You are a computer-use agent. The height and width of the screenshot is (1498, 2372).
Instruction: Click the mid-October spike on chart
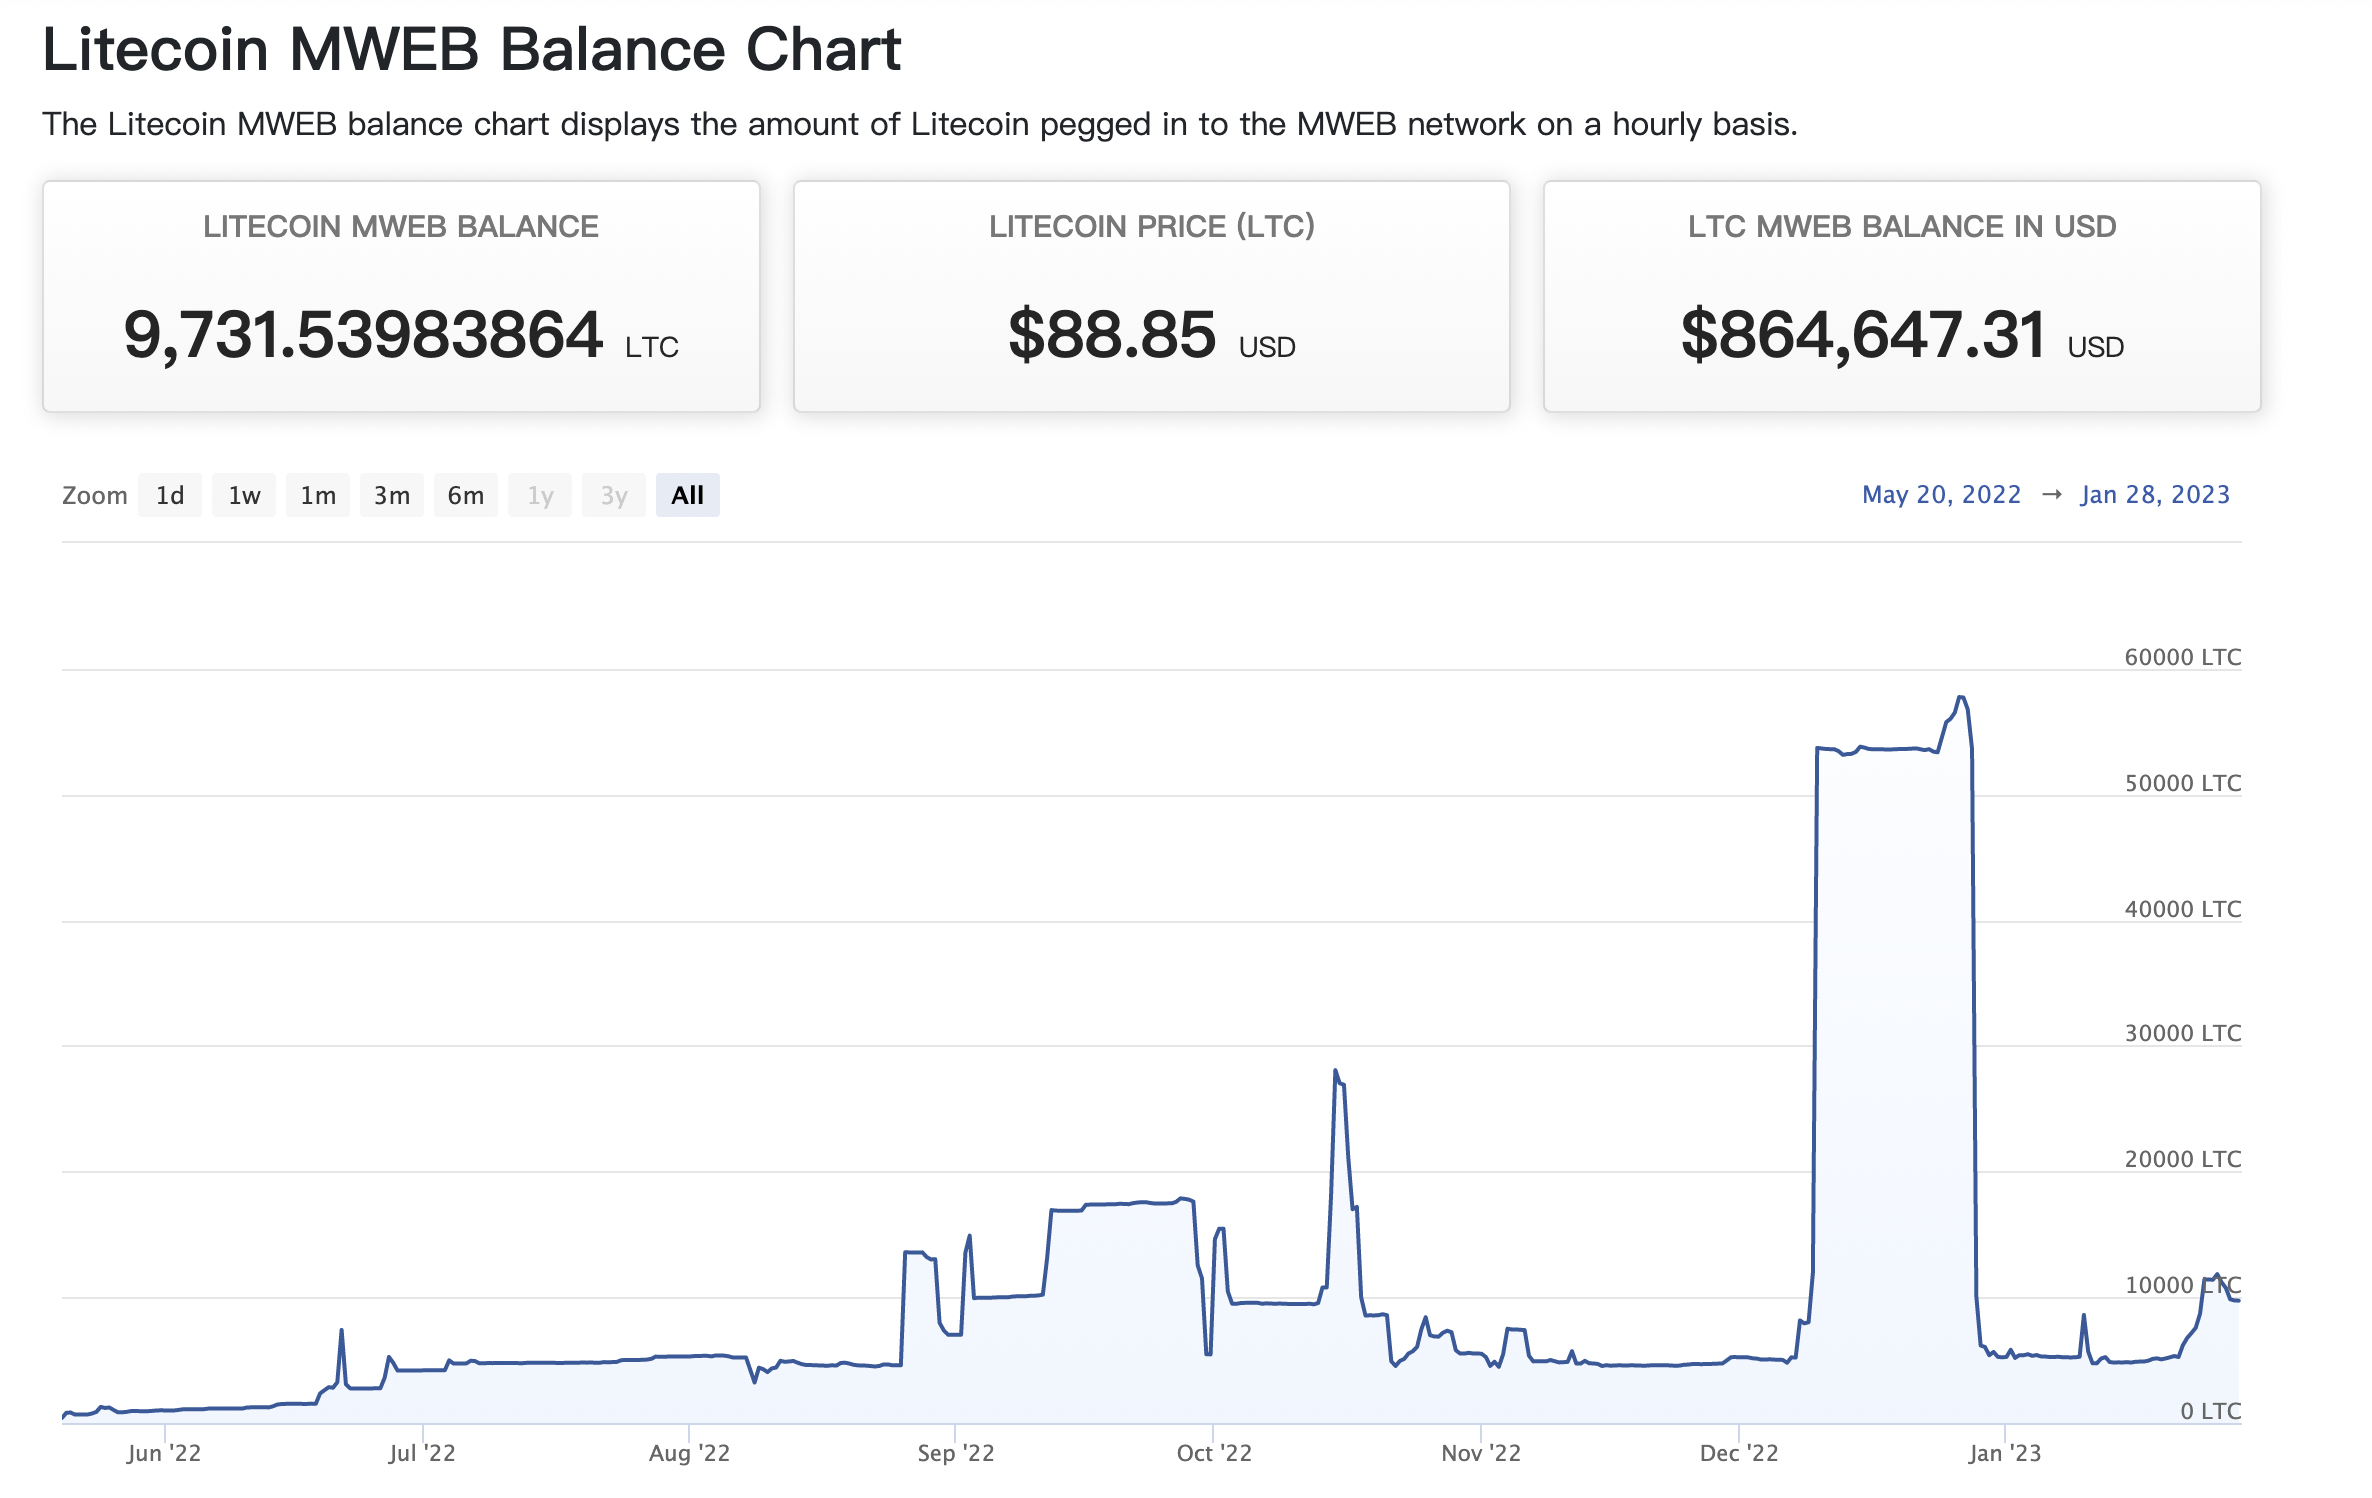point(1335,1072)
